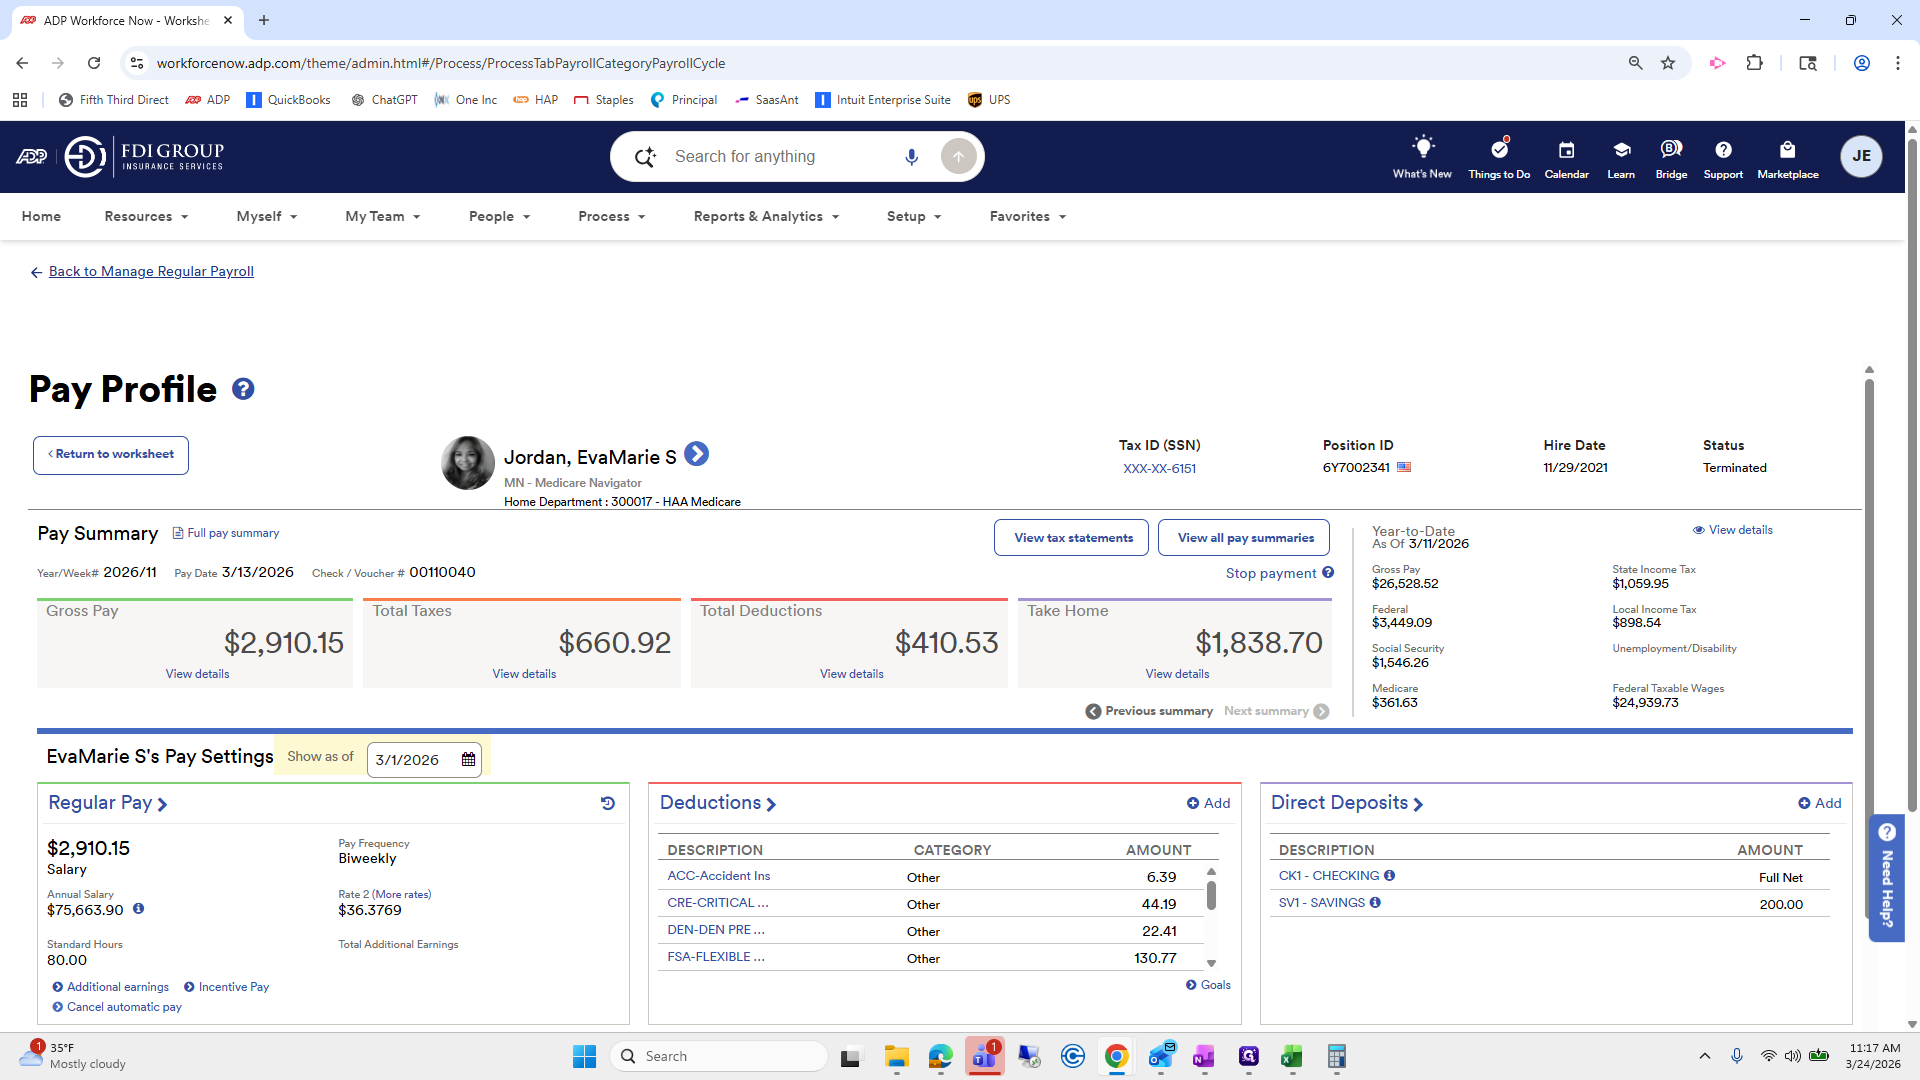Click the View tax statements button
The width and height of the screenshot is (1920, 1080).
point(1071,537)
